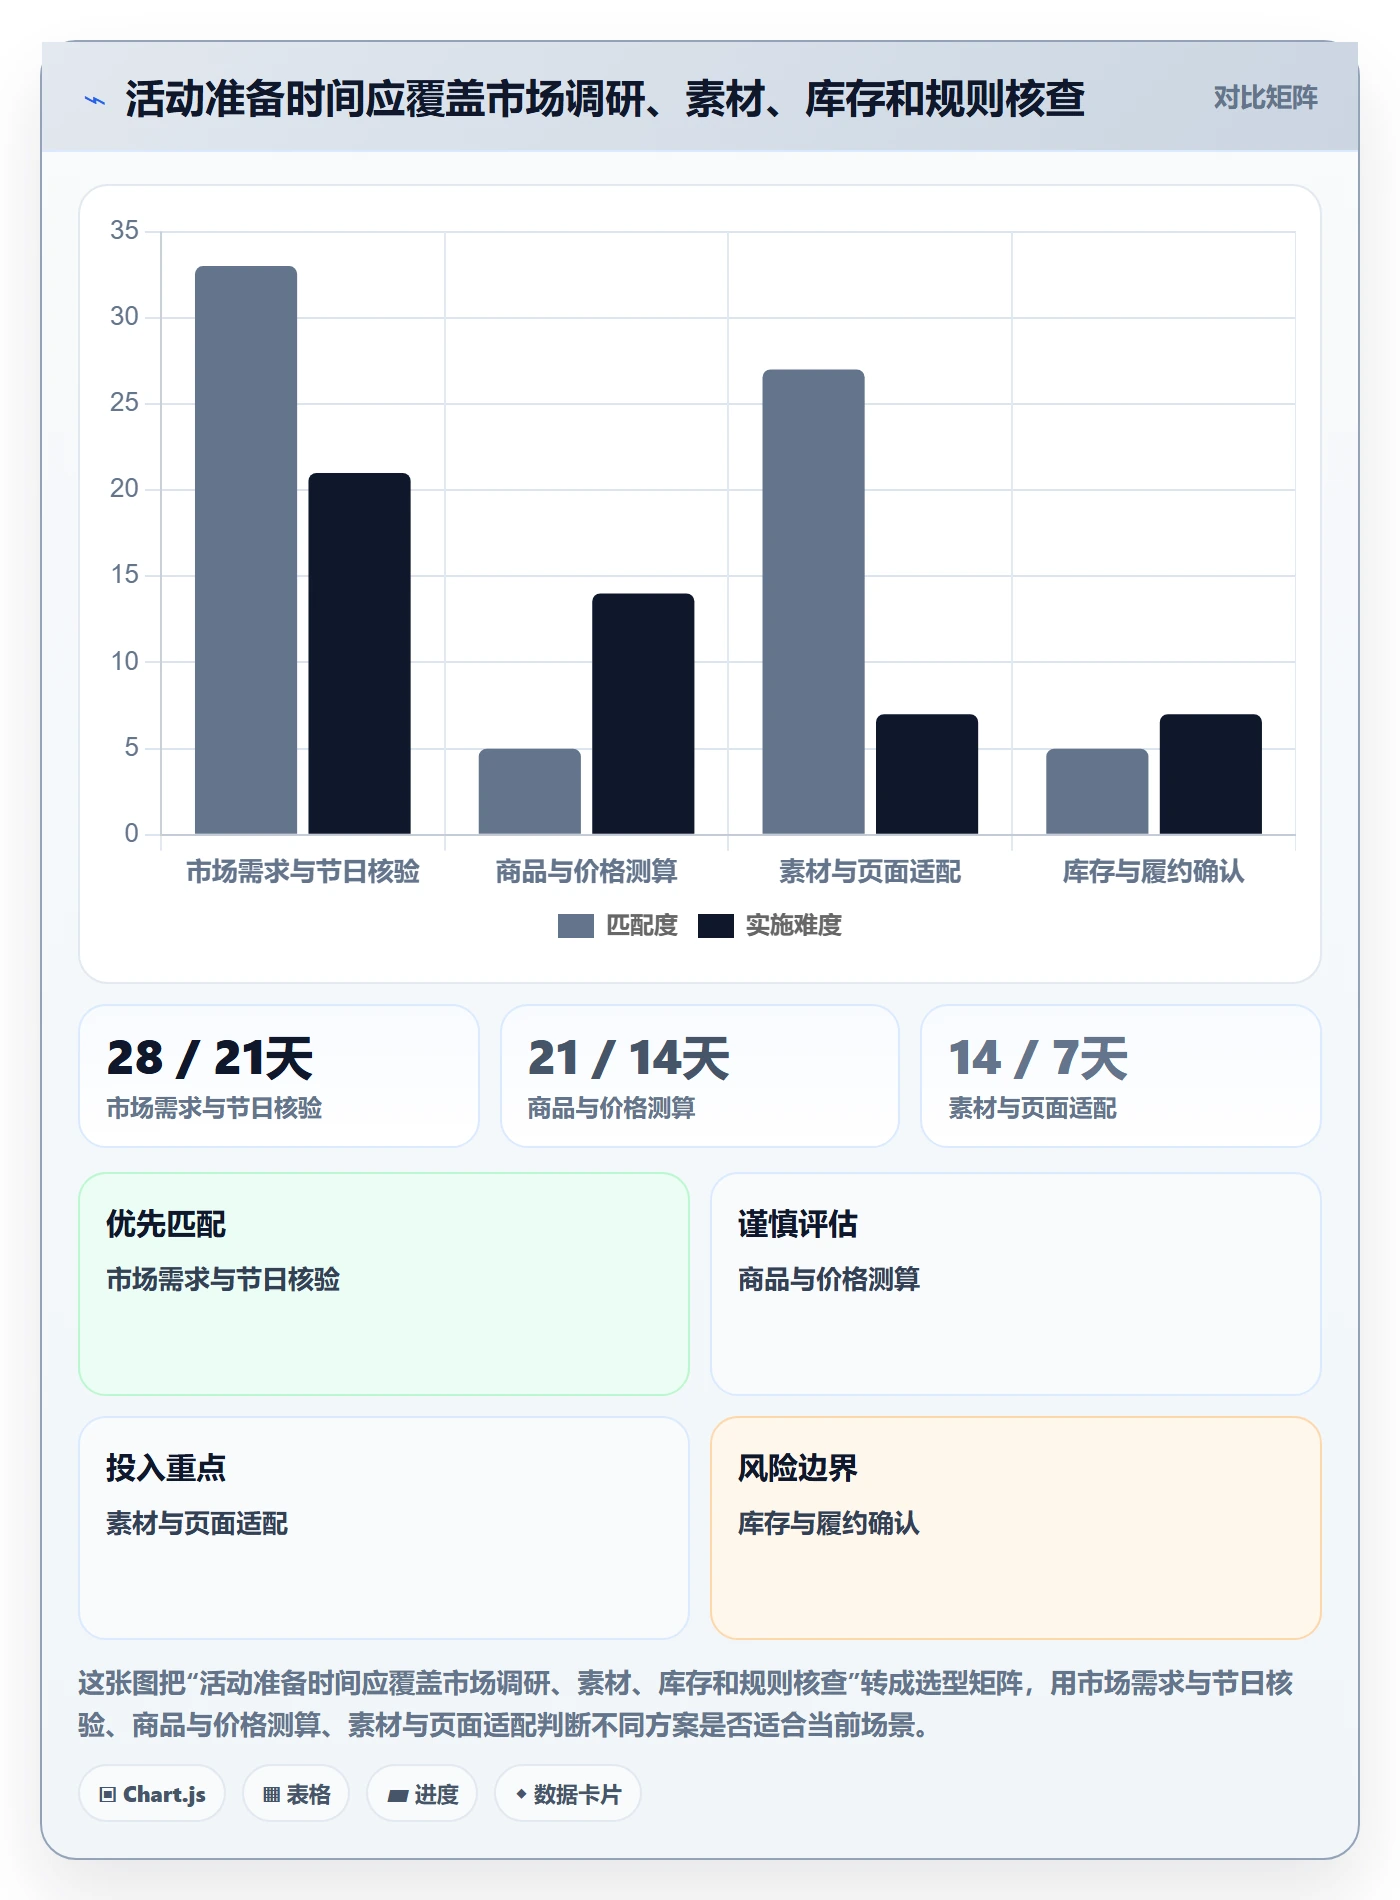Click 库存与履约确认 under 风险边界
The image size is (1400, 1900).
829,1523
